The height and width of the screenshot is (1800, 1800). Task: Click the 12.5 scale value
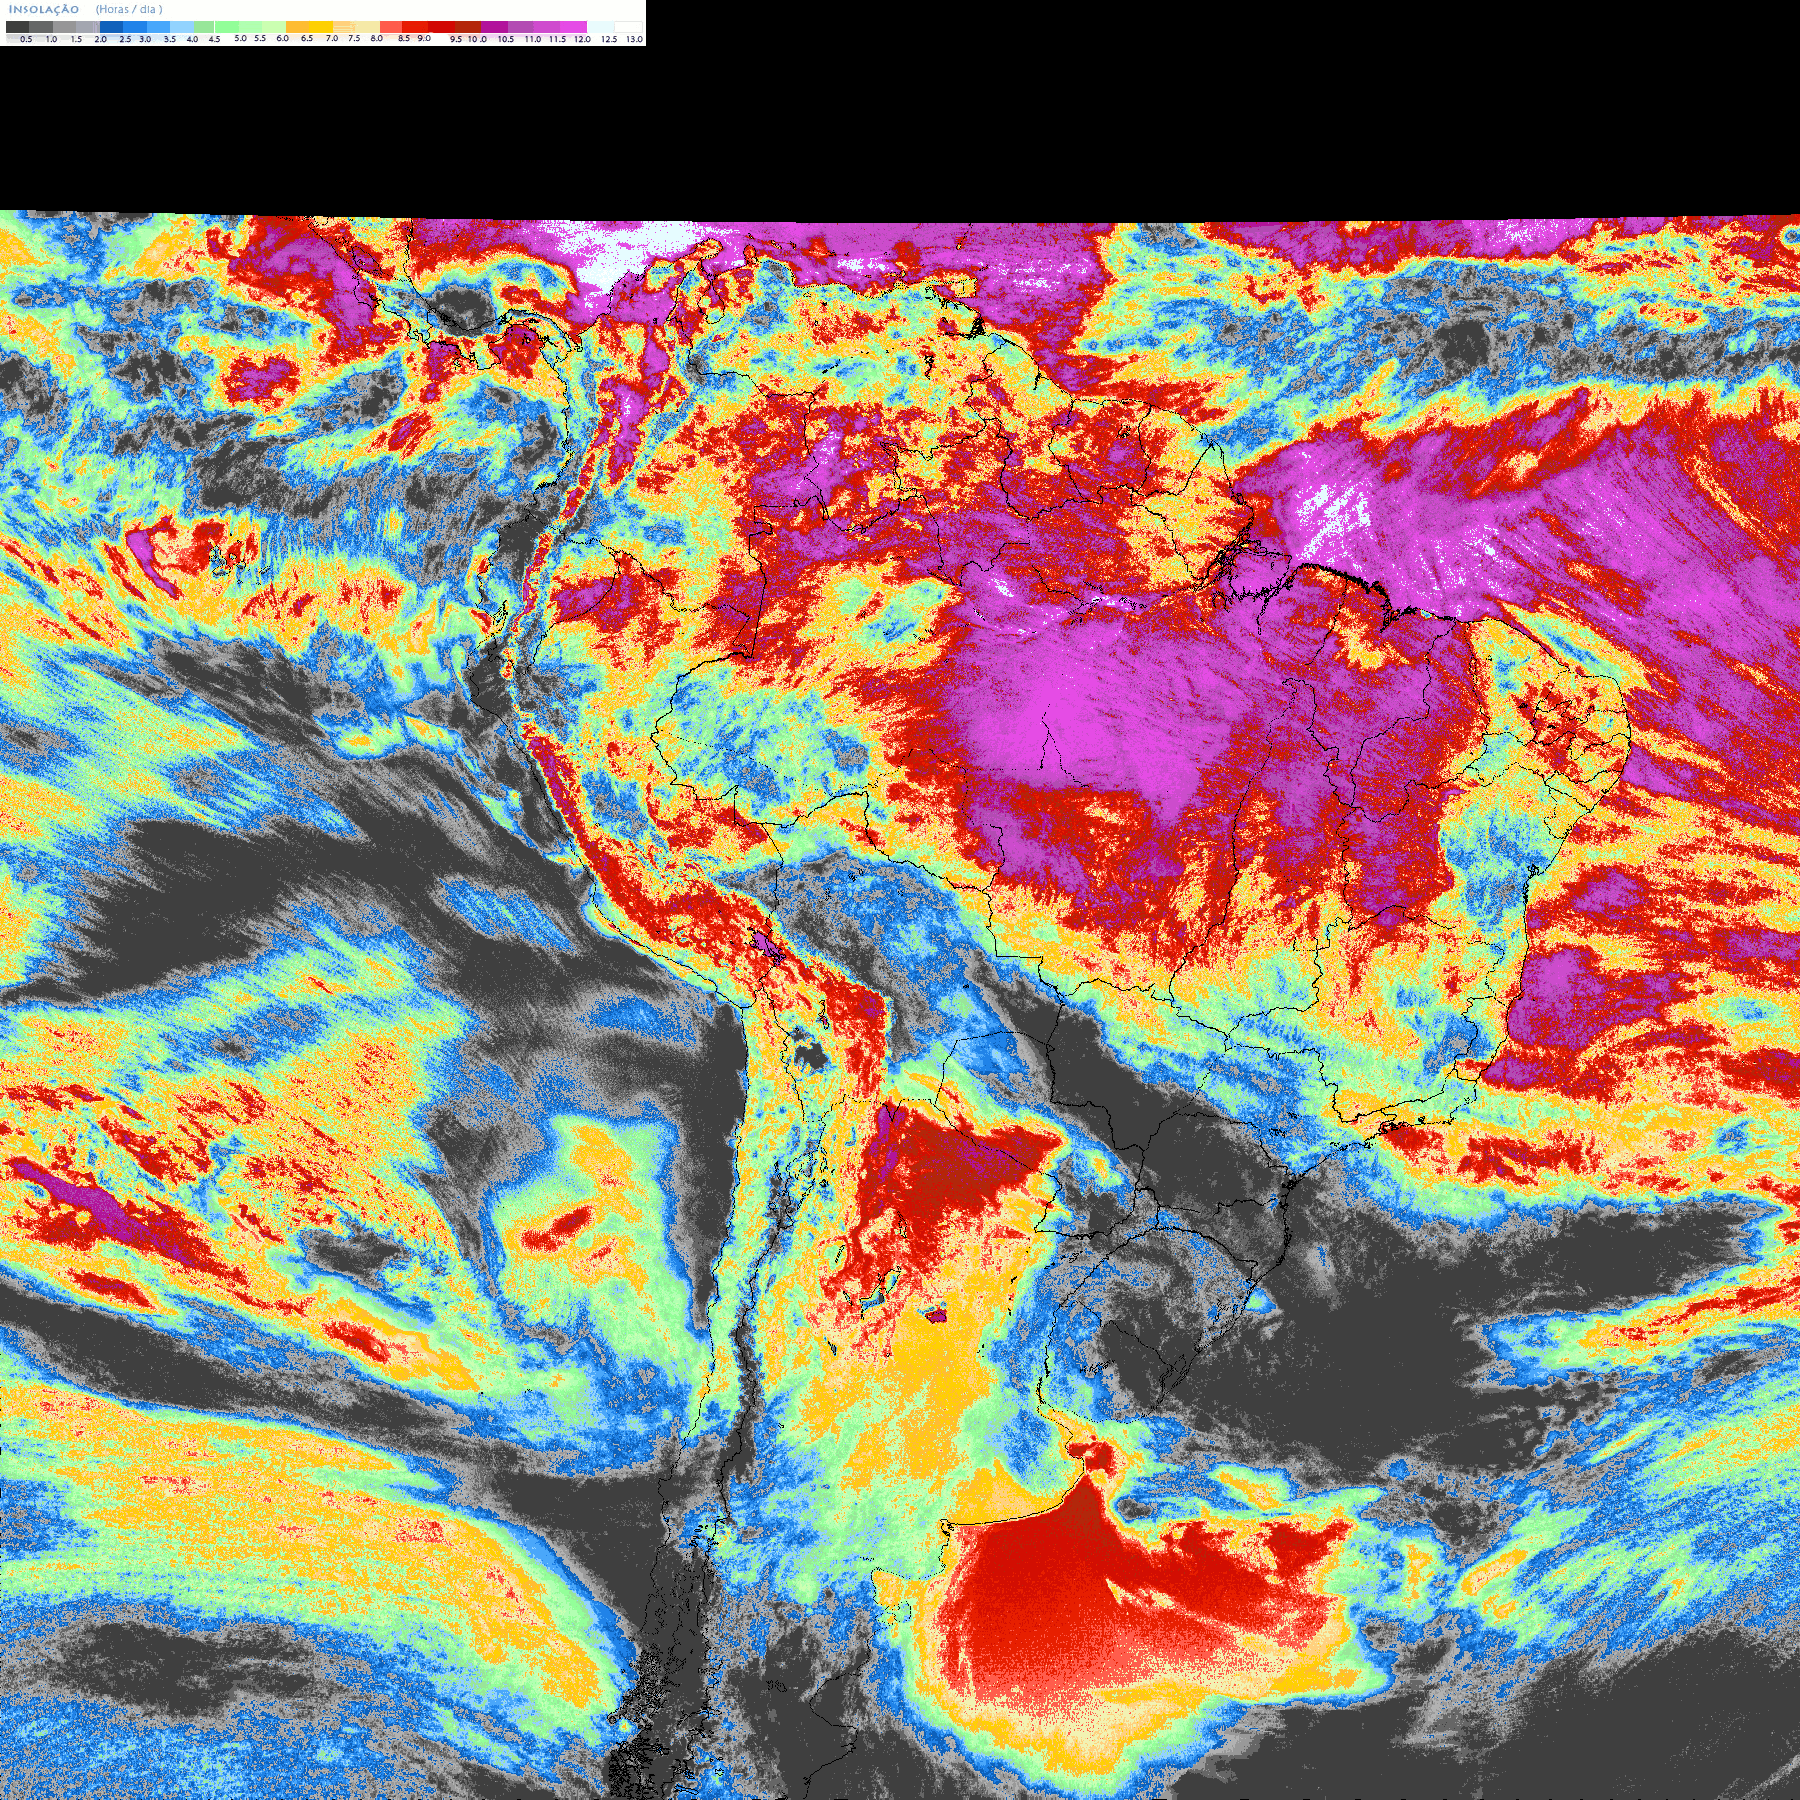[x=609, y=39]
